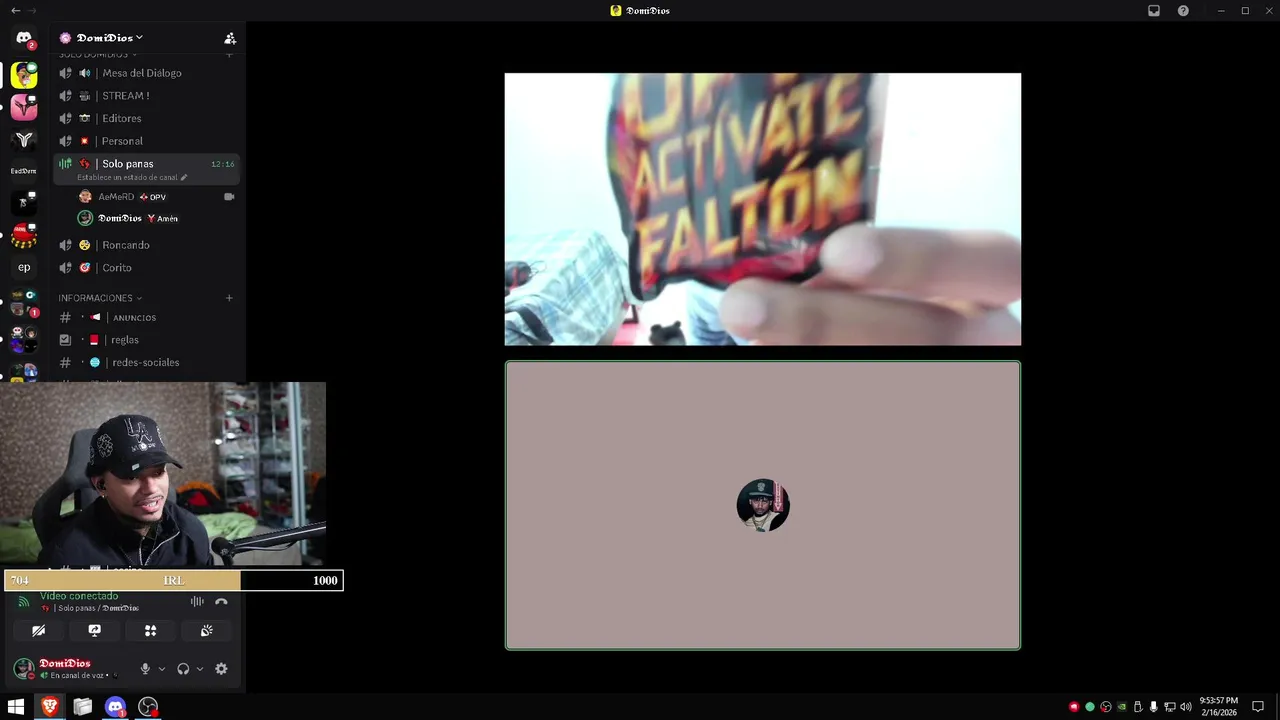This screenshot has height=720, width=1280.
Task: Open DomiDios user in voice list
Action: pyautogui.click(x=119, y=218)
